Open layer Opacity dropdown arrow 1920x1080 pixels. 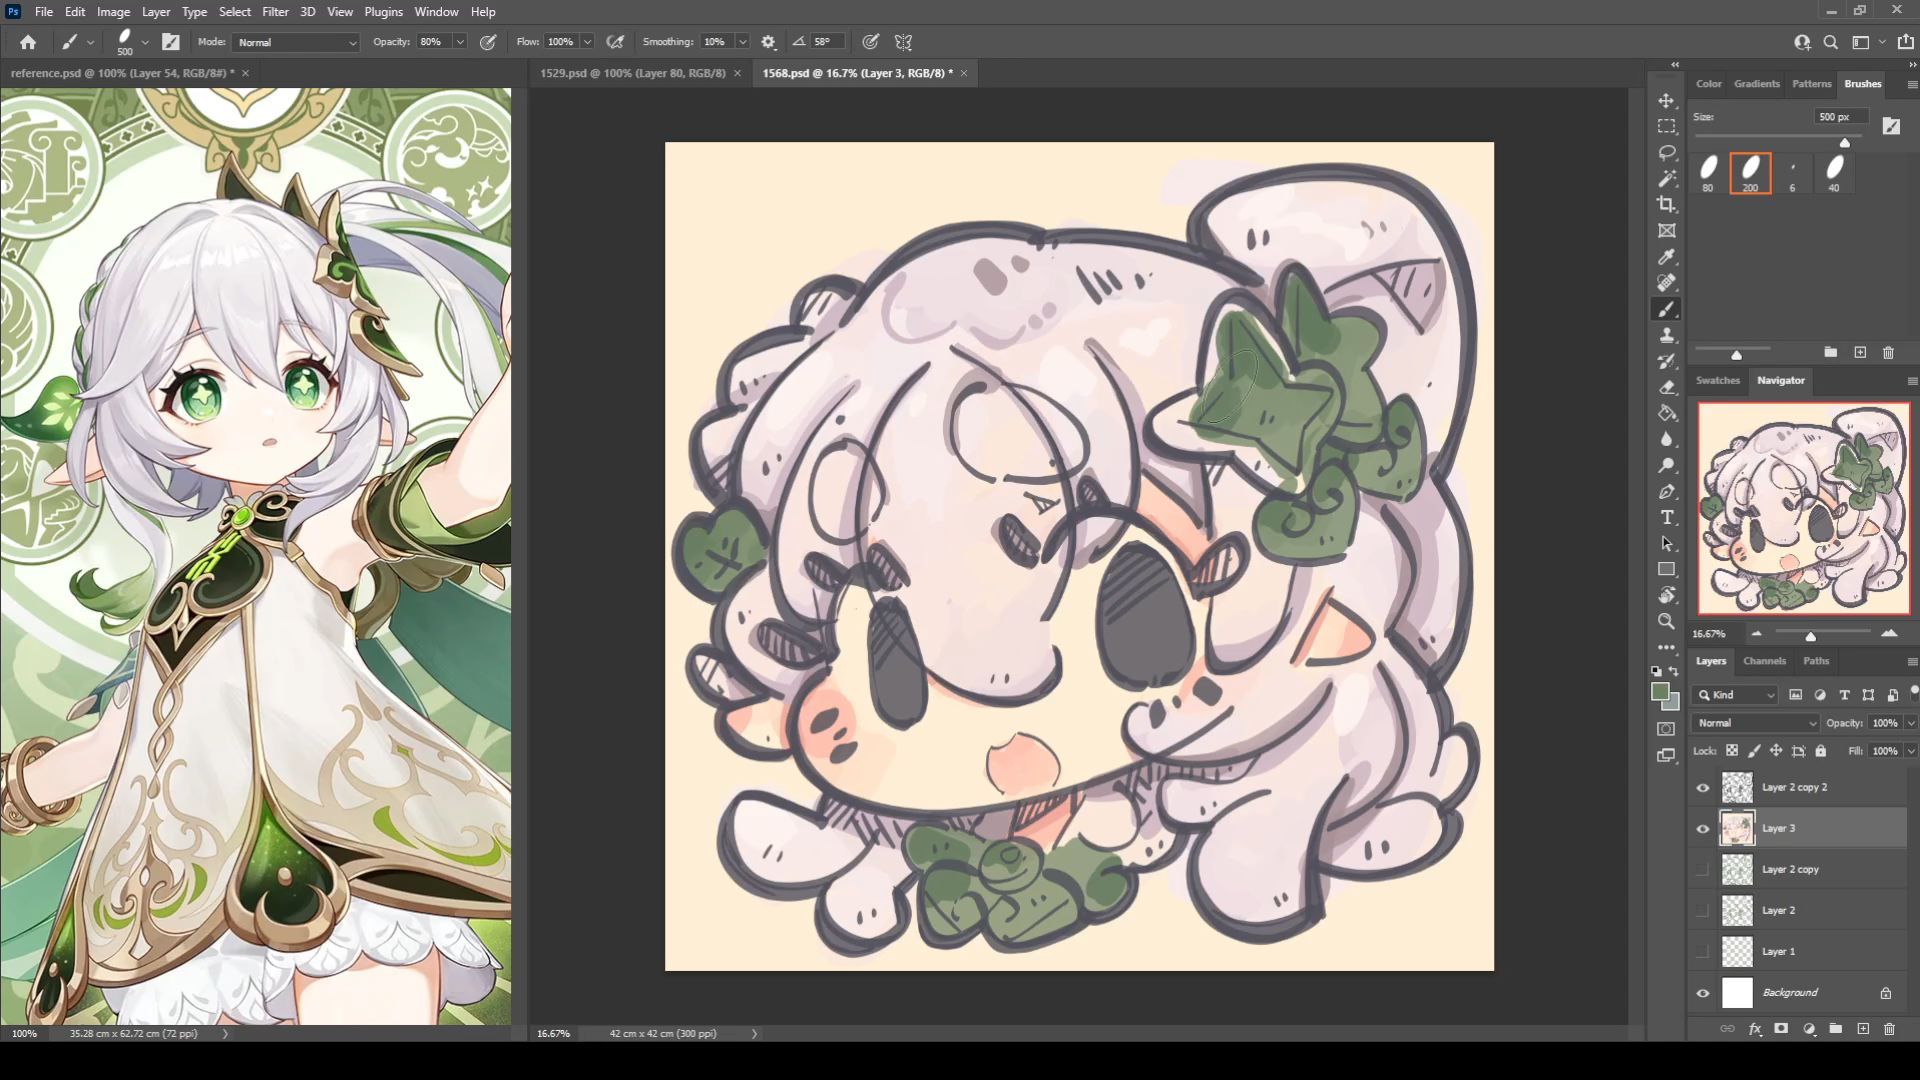tap(1911, 723)
